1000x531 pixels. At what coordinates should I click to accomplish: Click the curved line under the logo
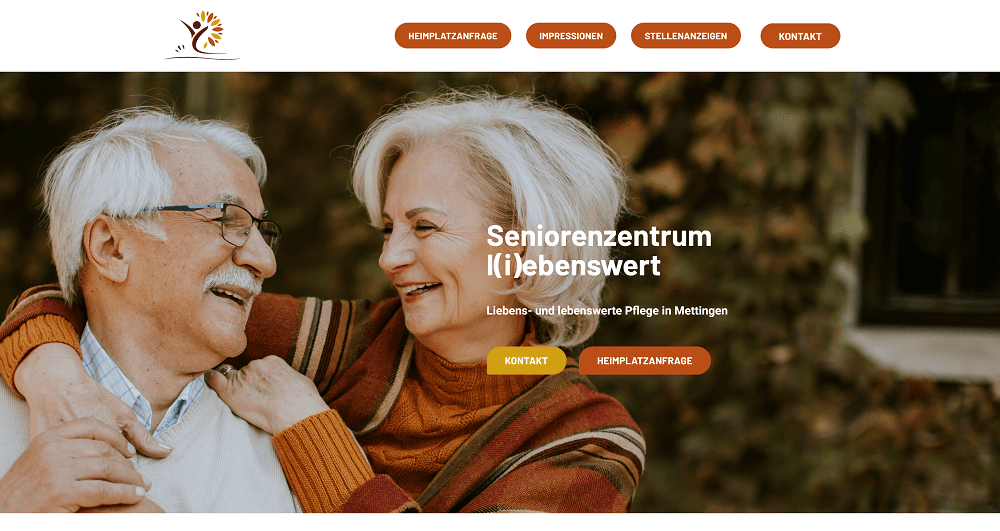[202, 58]
